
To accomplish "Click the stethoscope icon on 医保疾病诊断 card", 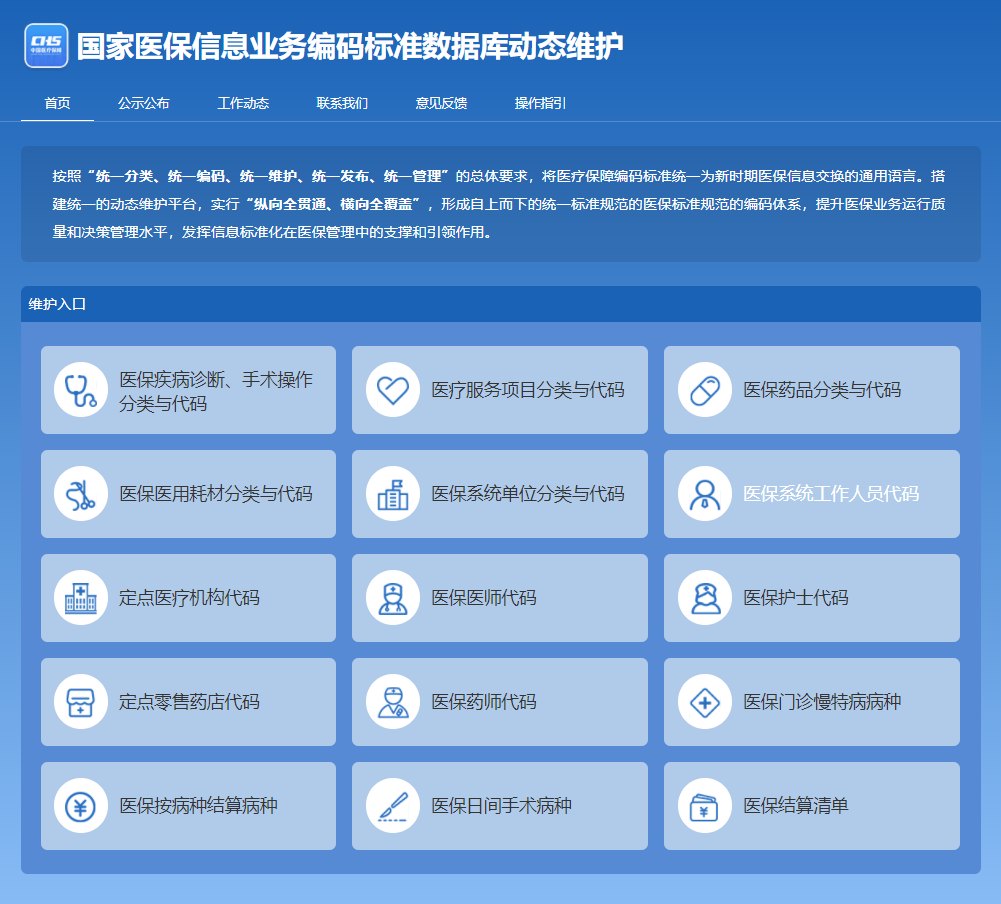I will click(81, 390).
